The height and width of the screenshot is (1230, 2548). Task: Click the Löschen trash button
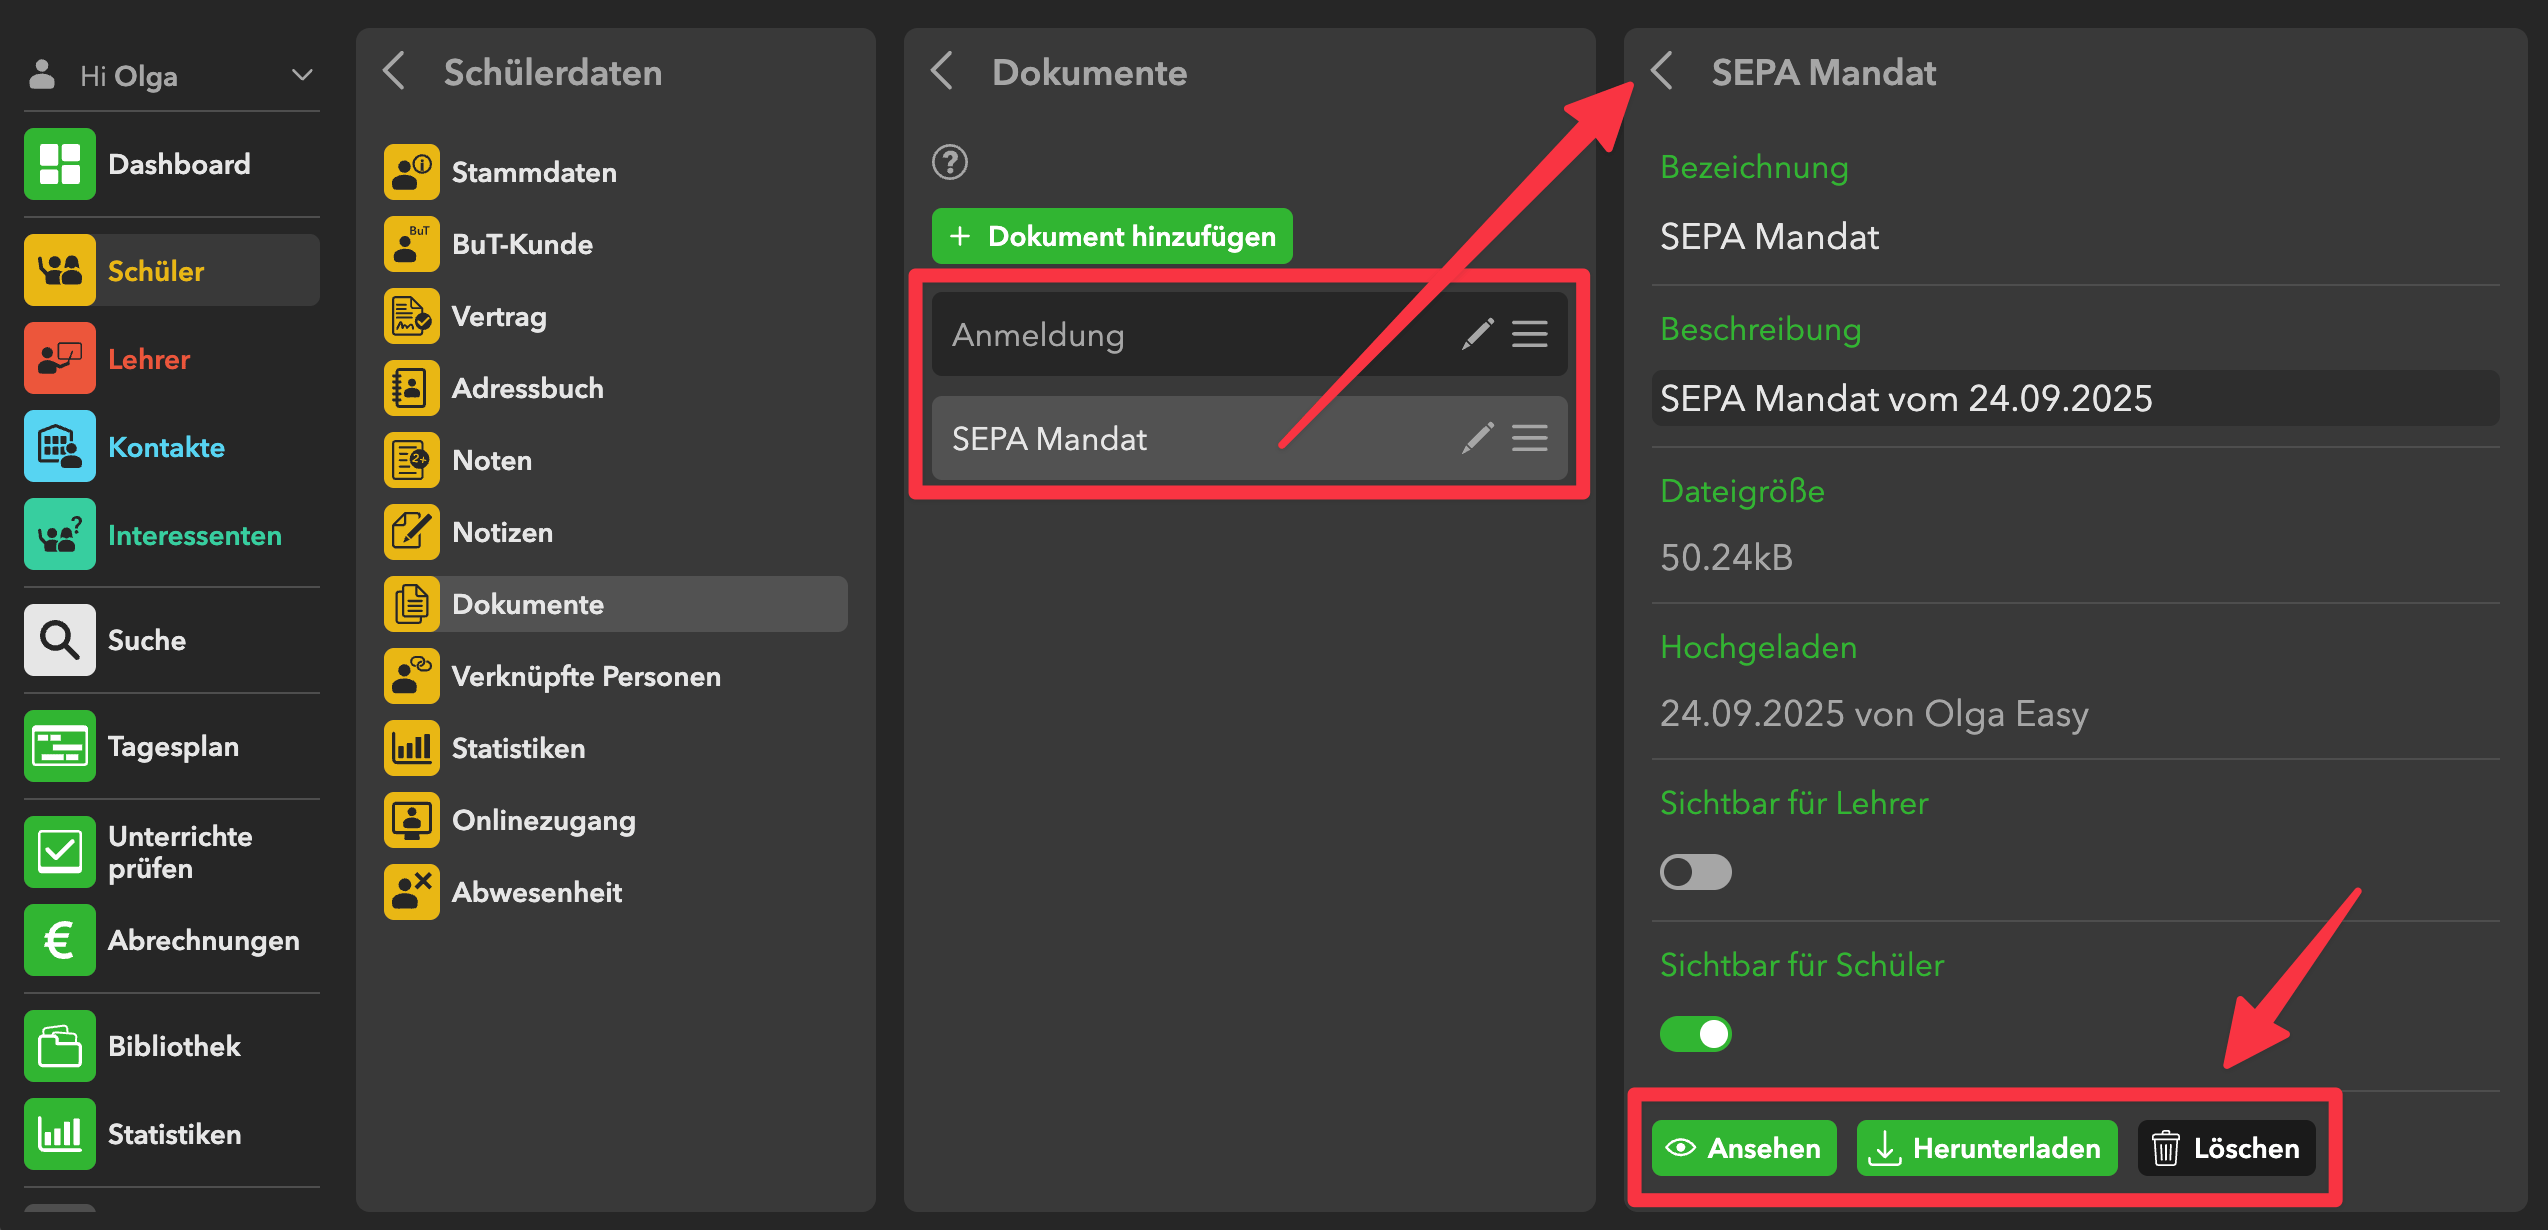[2226, 1148]
